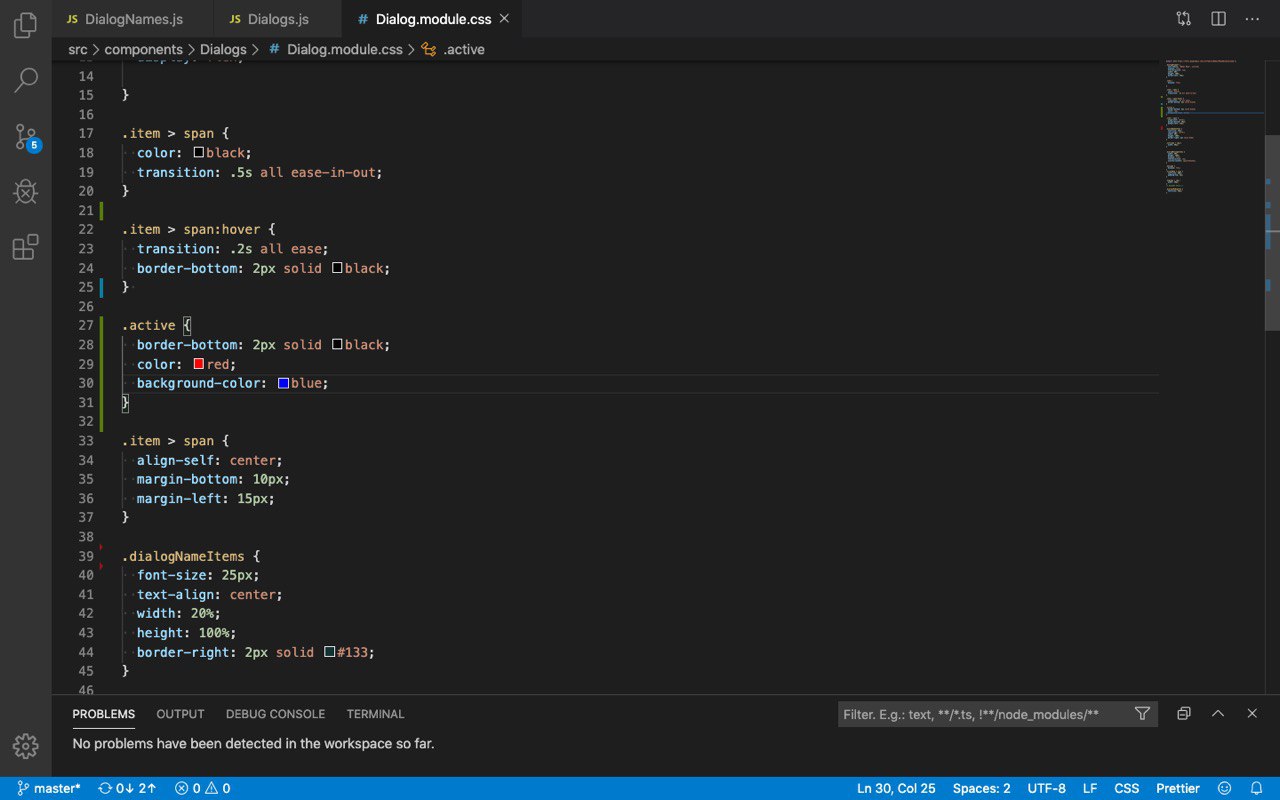This screenshot has height=800, width=1280.
Task: Open the Run and Debug view
Action: click(x=26, y=192)
